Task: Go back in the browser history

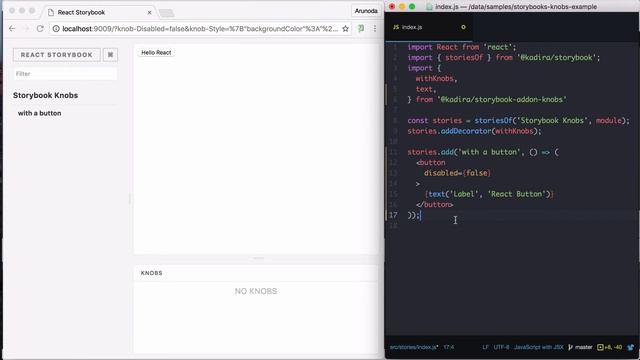Action: [12, 29]
